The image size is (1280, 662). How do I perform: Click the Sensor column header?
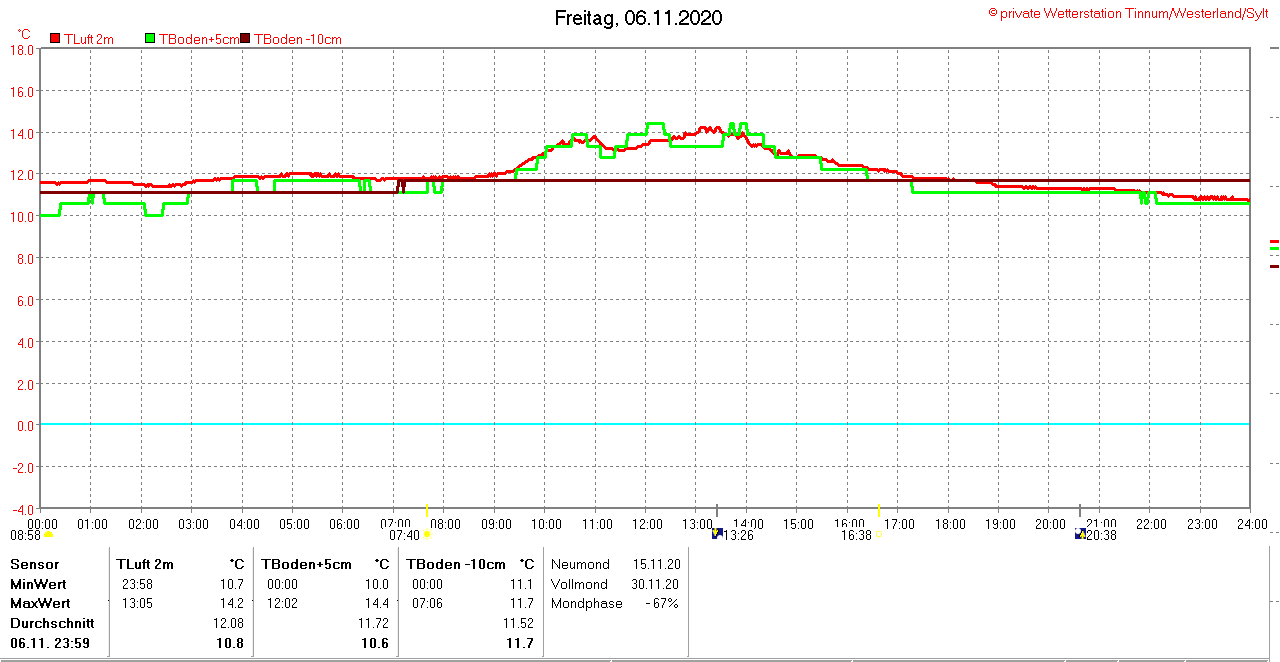pyautogui.click(x=35, y=565)
